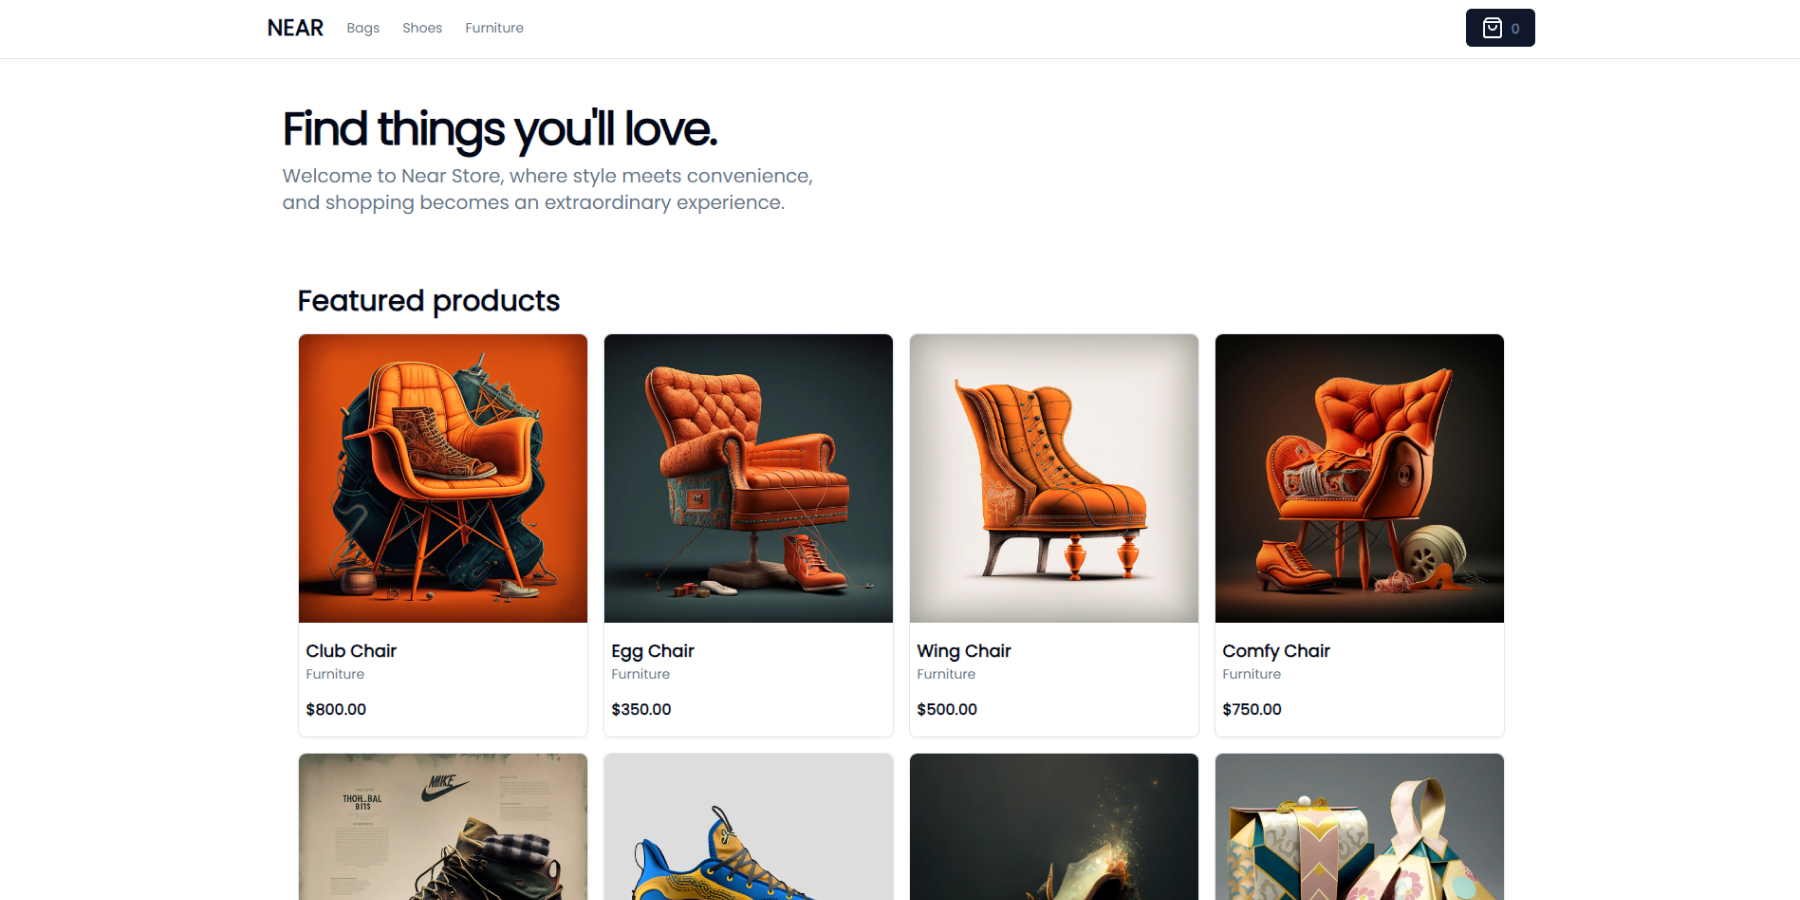Select the Wing Chair product name
Screen dimensions: 1800x900
pos(964,651)
